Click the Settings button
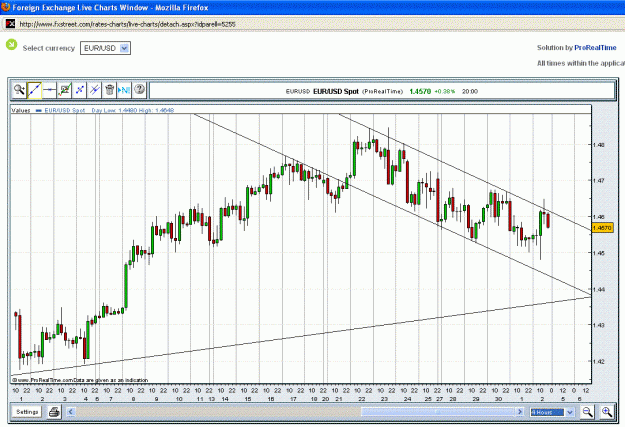 27,412
